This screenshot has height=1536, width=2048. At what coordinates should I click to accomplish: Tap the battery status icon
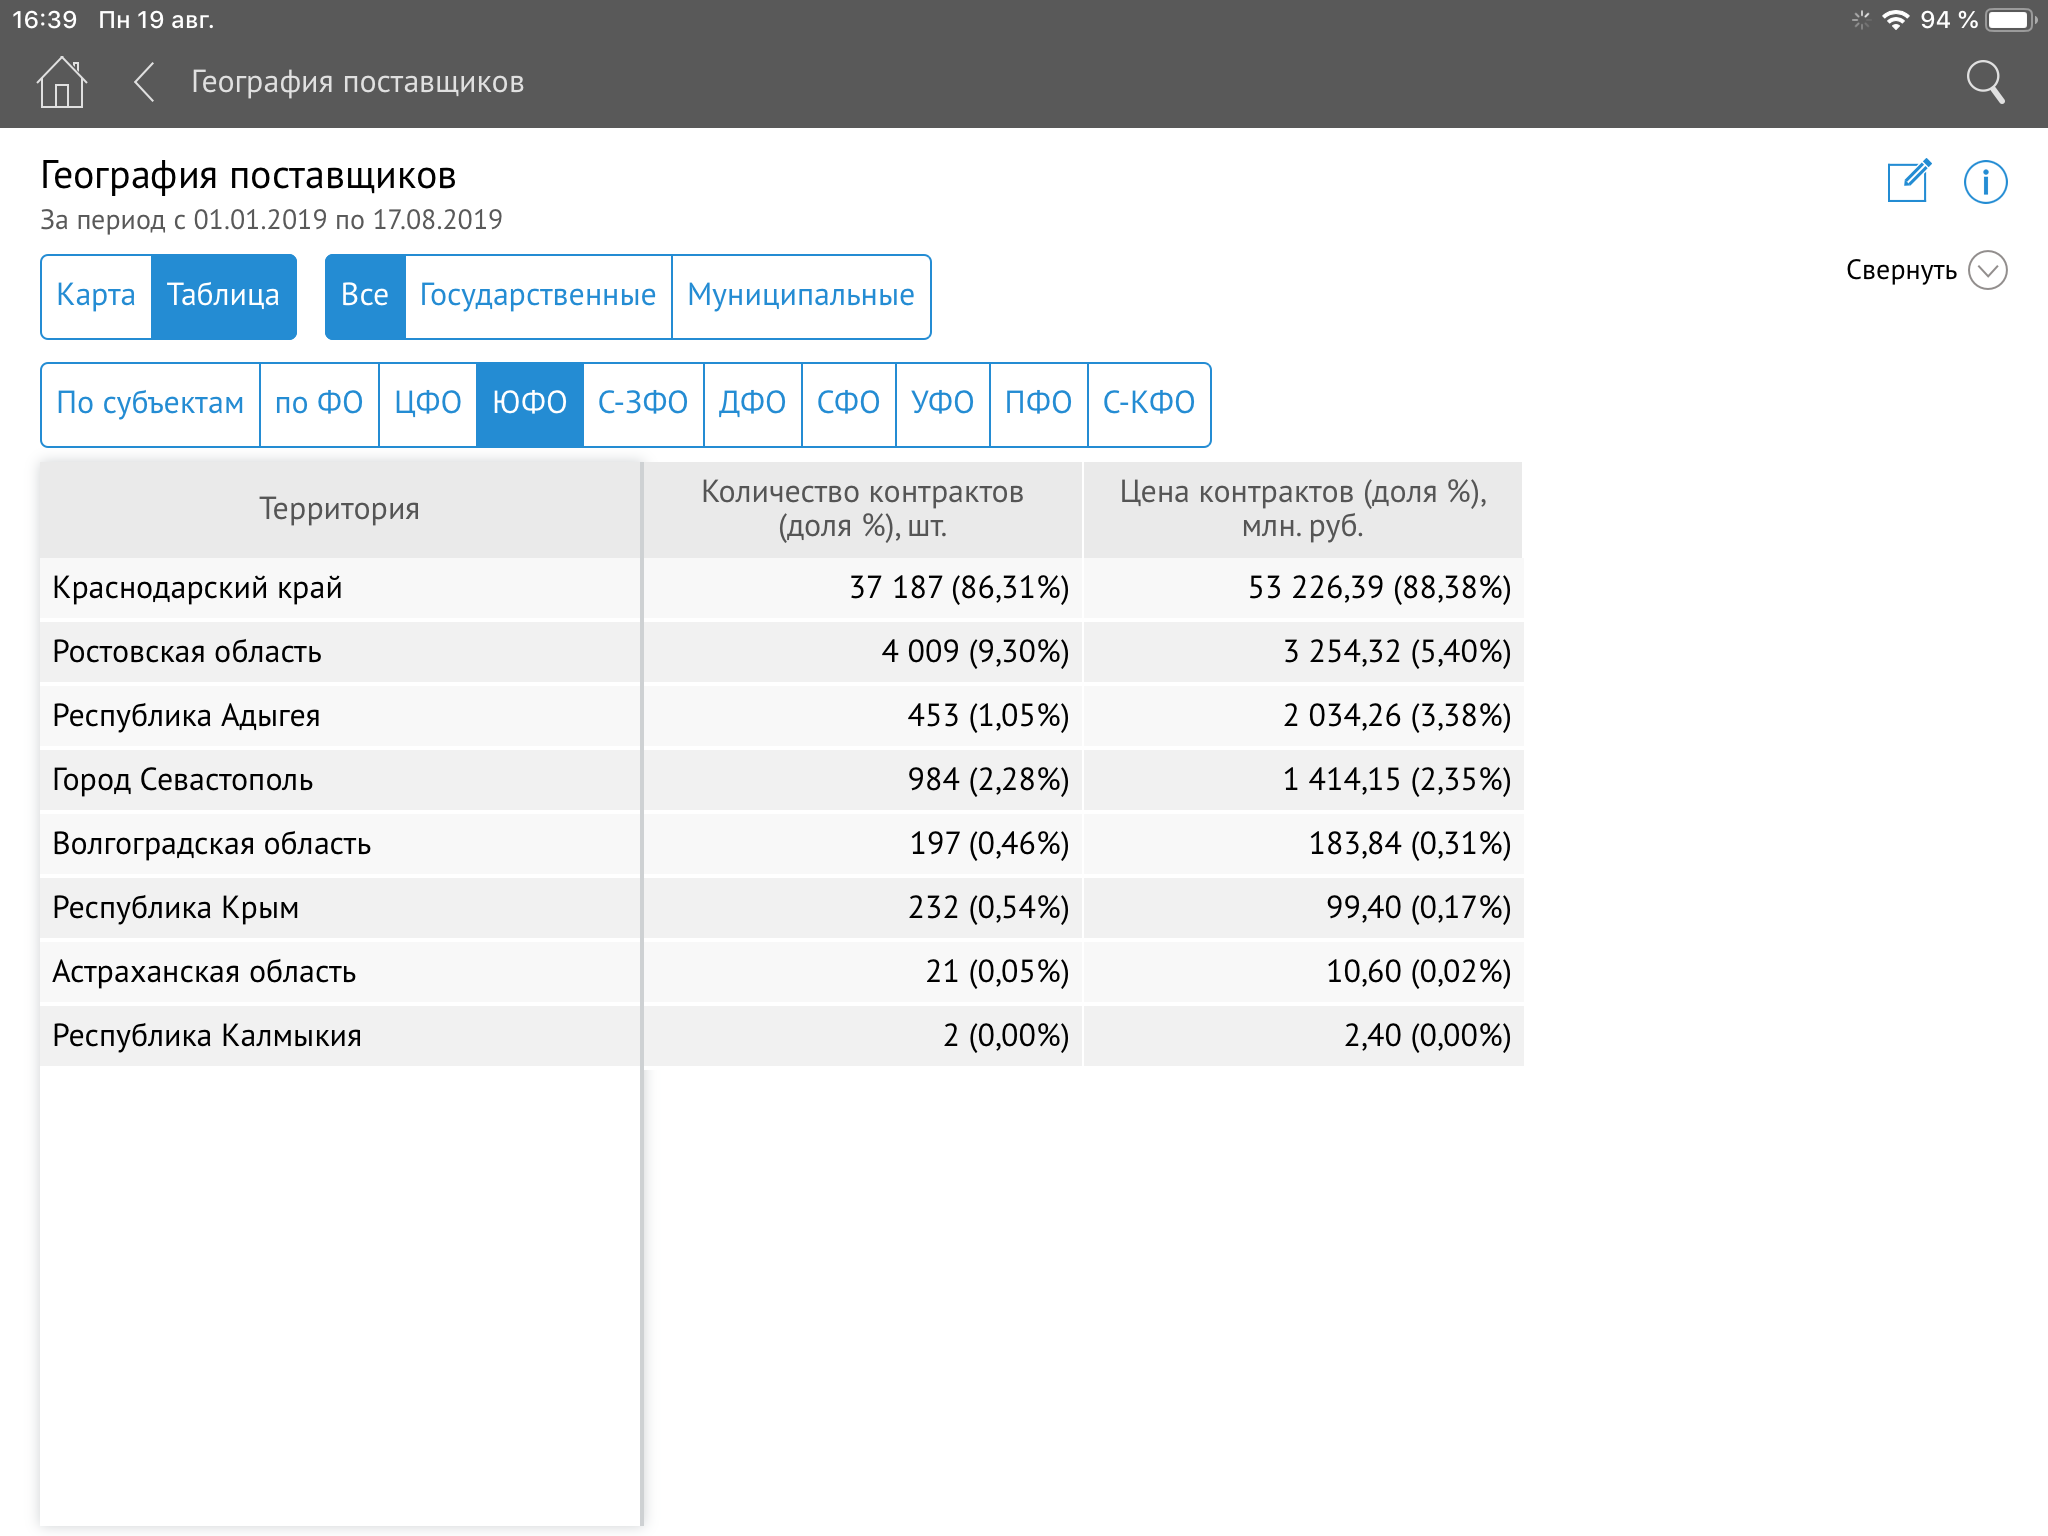(2010, 20)
